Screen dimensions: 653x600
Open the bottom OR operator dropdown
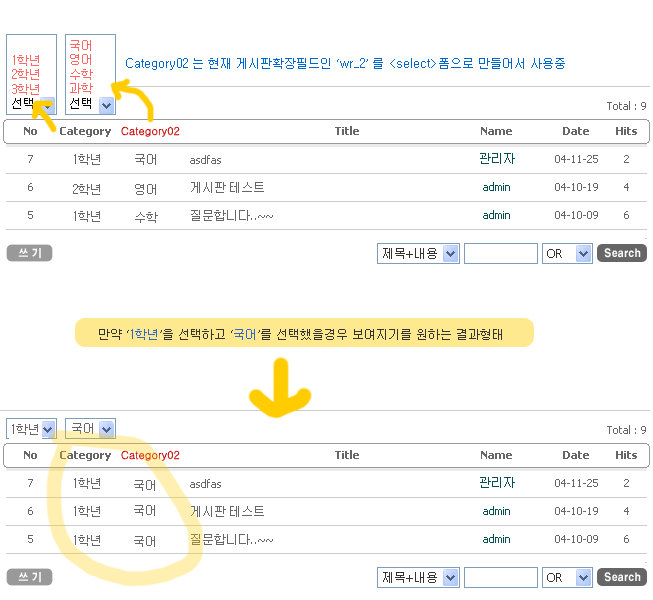click(x=567, y=578)
